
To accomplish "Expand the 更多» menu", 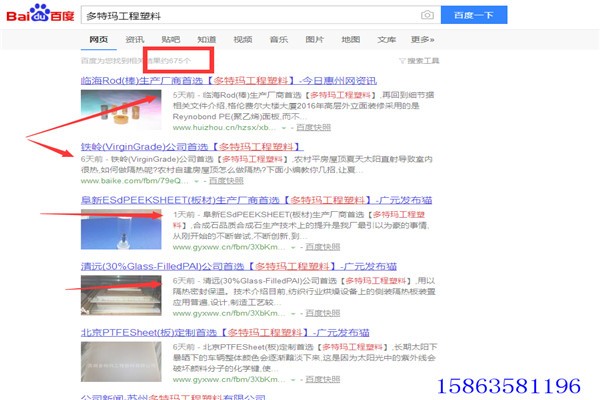I will pyautogui.click(x=422, y=39).
